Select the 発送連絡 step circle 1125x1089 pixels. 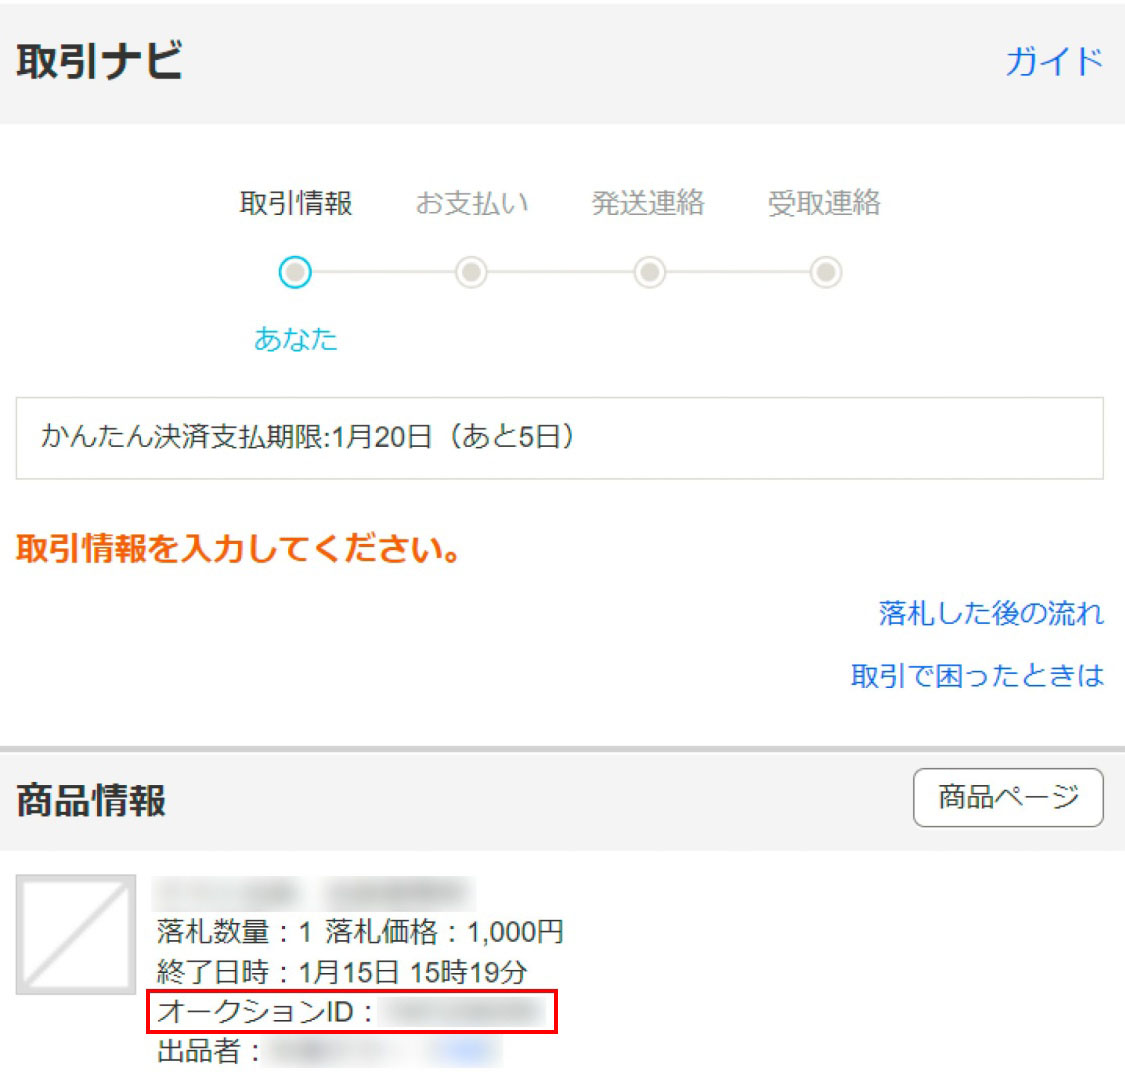point(649,273)
